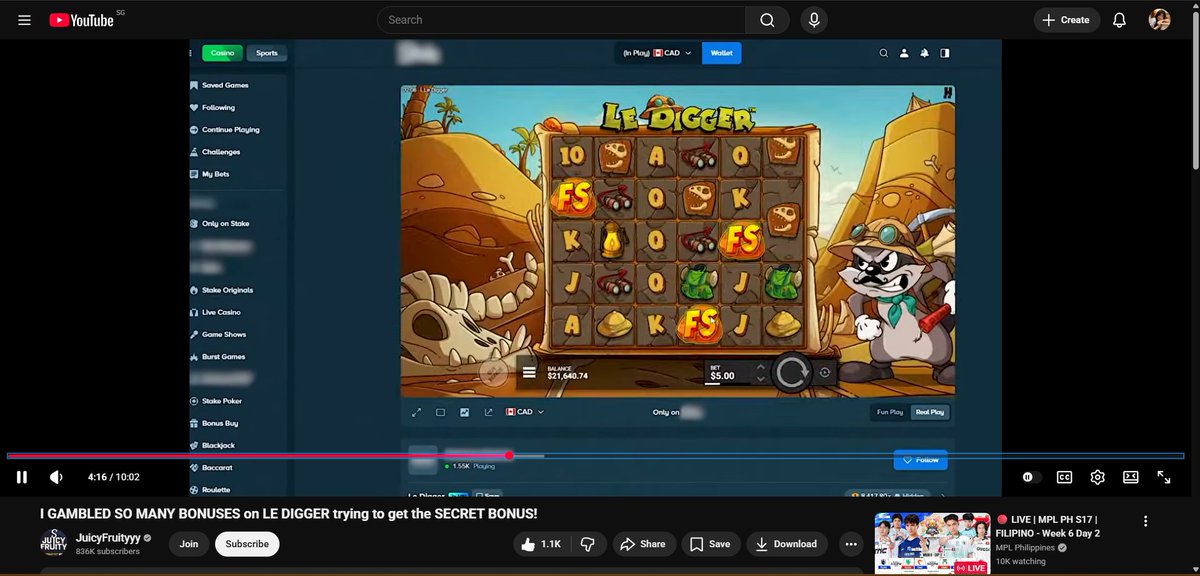This screenshot has width=1200, height=576.
Task: Open Continue Playing in casino sidebar
Action: 225,129
